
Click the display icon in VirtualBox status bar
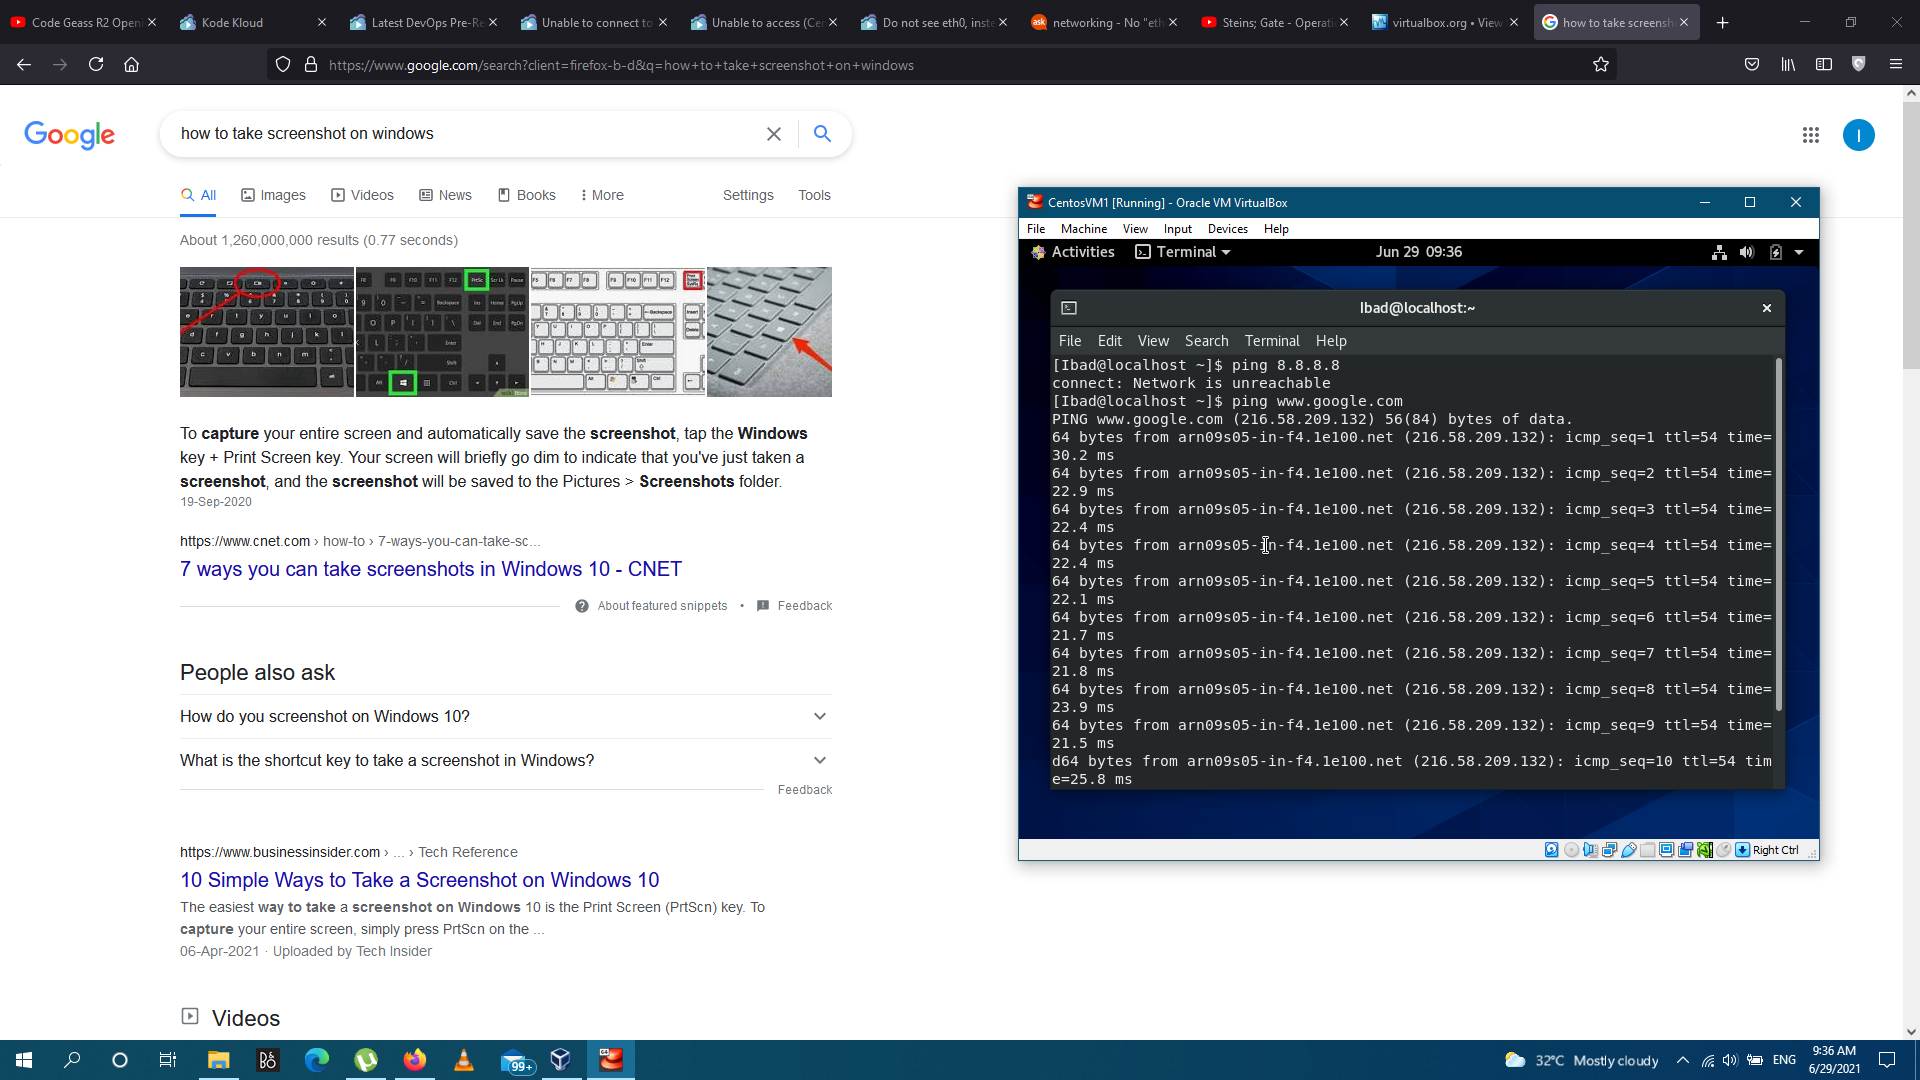click(1666, 850)
